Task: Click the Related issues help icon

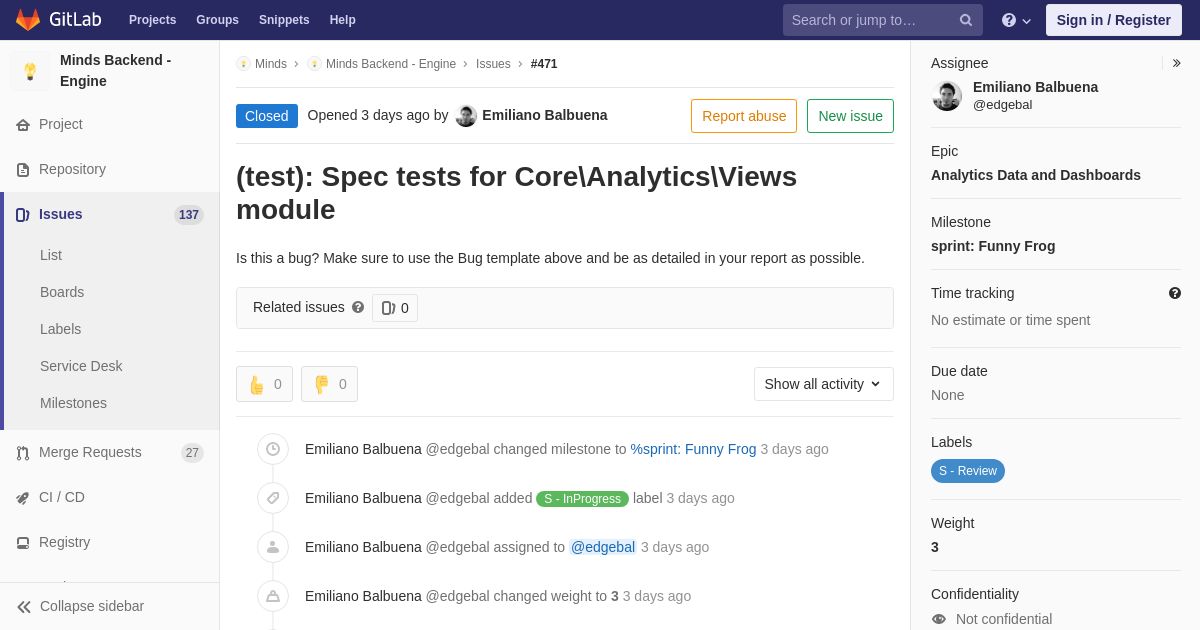Action: tap(358, 308)
